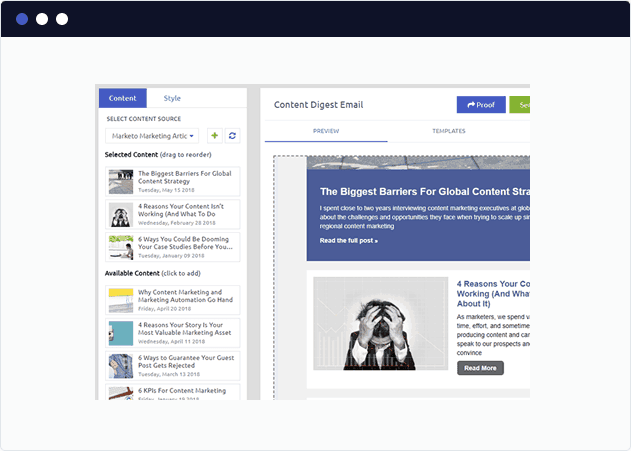Click the Read More button
This screenshot has height=451, width=631.
pos(480,368)
